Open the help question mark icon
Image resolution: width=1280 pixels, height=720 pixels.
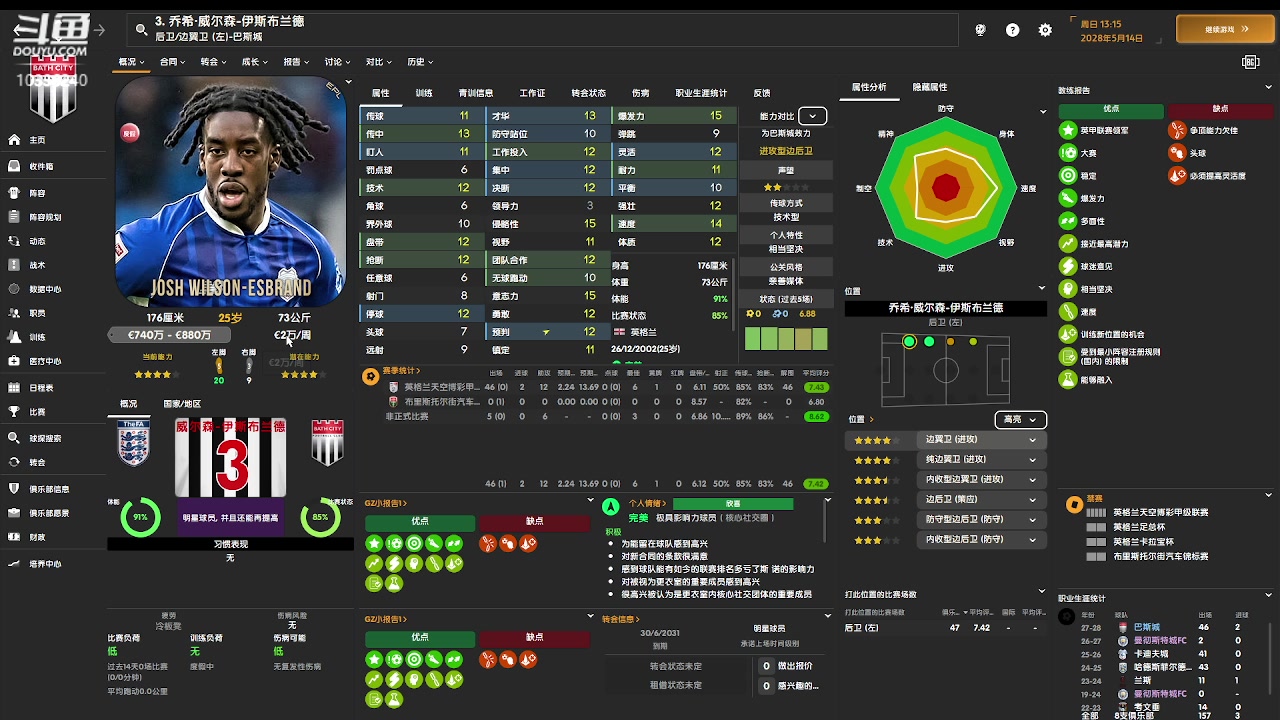pyautogui.click(x=1013, y=30)
